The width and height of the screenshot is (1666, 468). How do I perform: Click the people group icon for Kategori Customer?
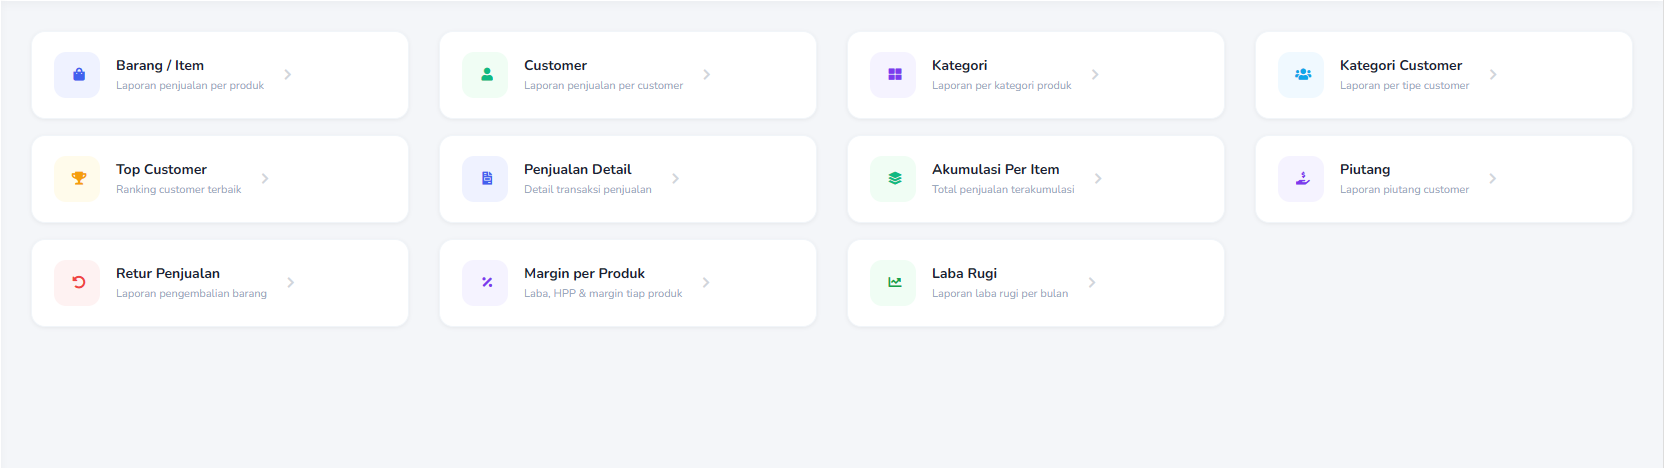click(x=1302, y=75)
